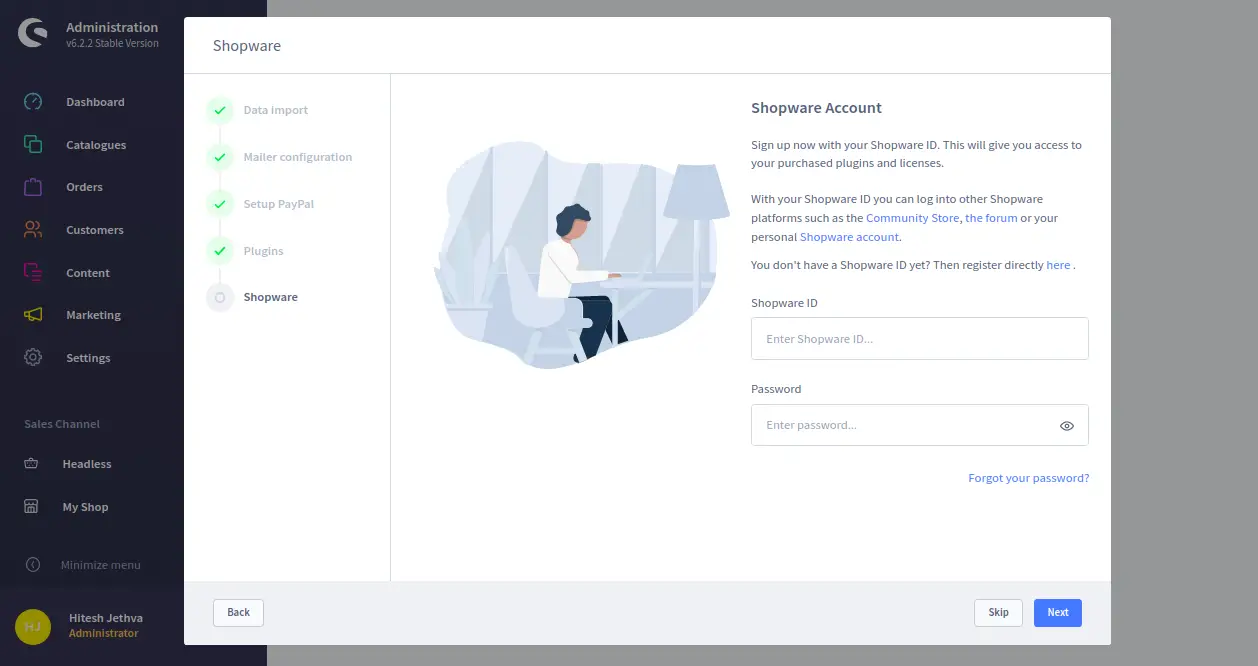Click the Headless basket icon

click(31, 464)
